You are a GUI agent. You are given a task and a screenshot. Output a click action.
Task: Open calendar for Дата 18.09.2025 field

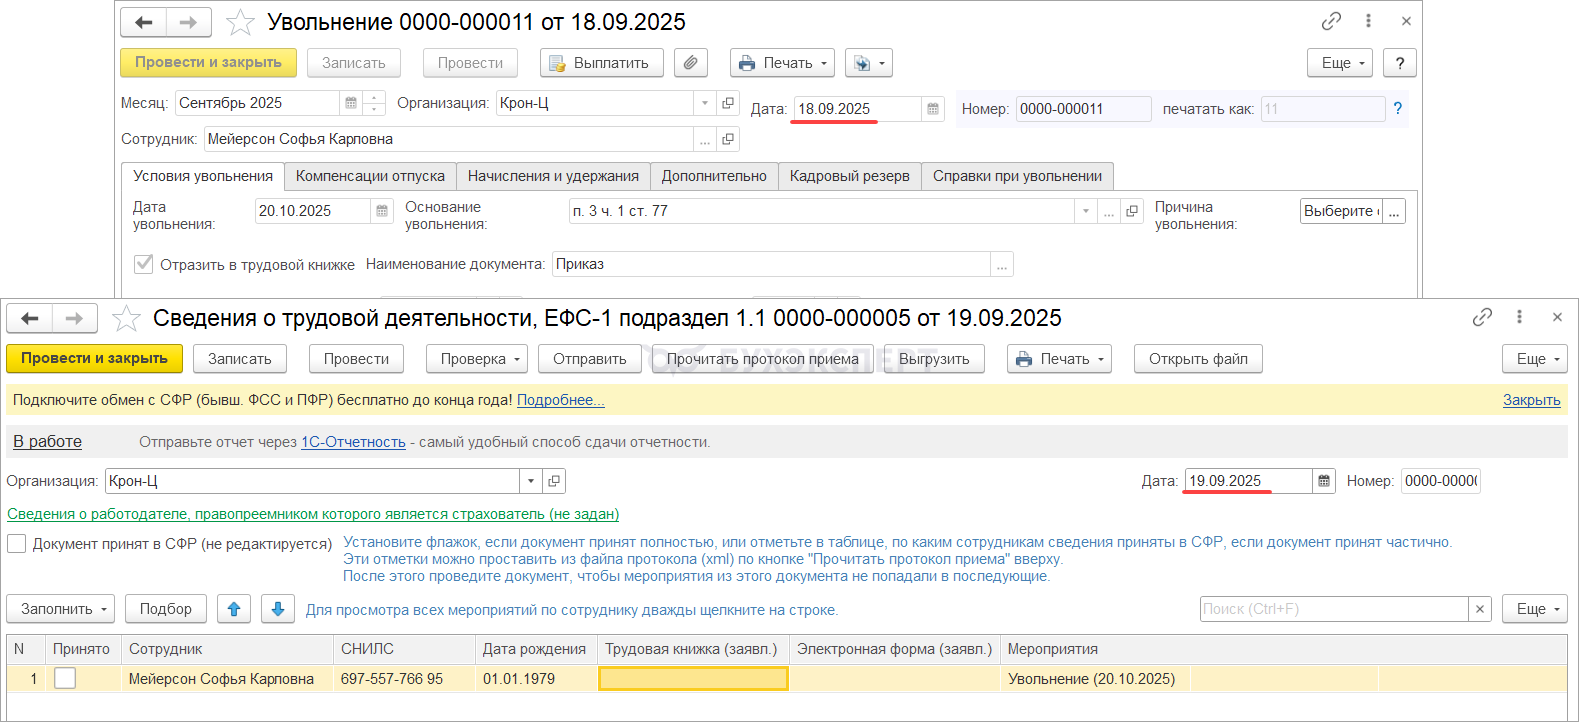[933, 109]
